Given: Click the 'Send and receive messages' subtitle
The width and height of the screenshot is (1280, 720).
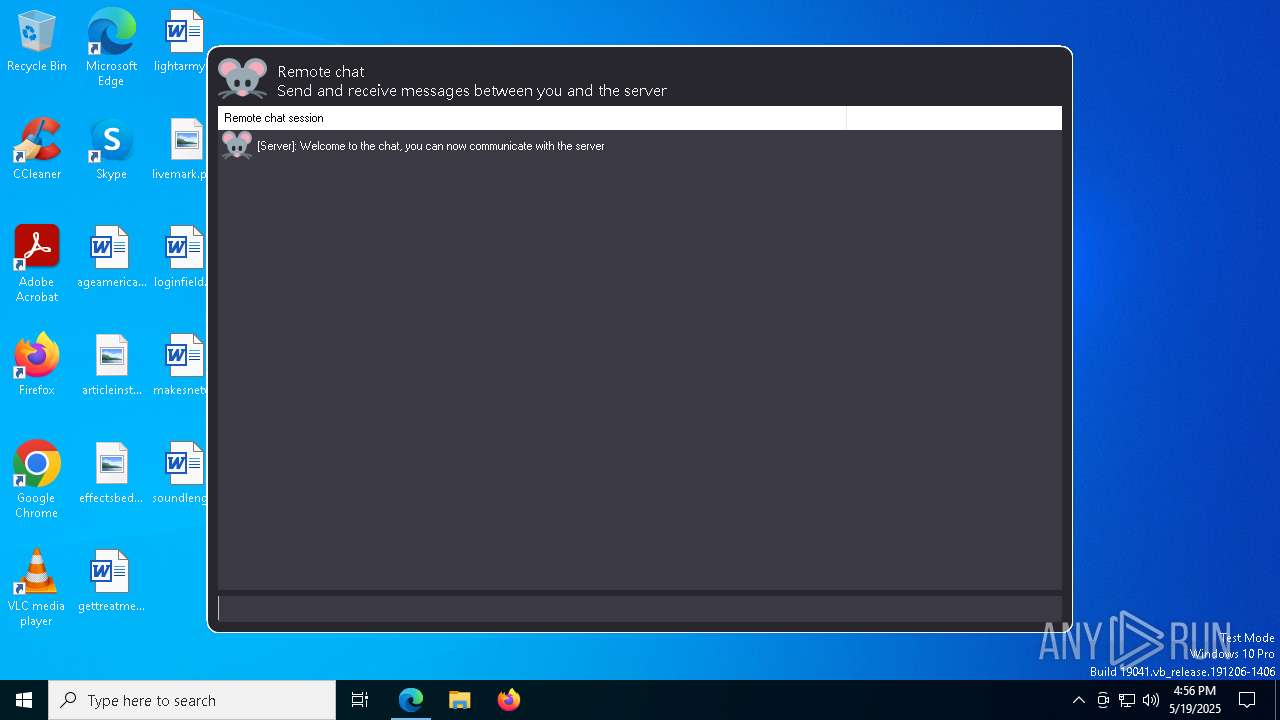Looking at the screenshot, I should 472,91.
